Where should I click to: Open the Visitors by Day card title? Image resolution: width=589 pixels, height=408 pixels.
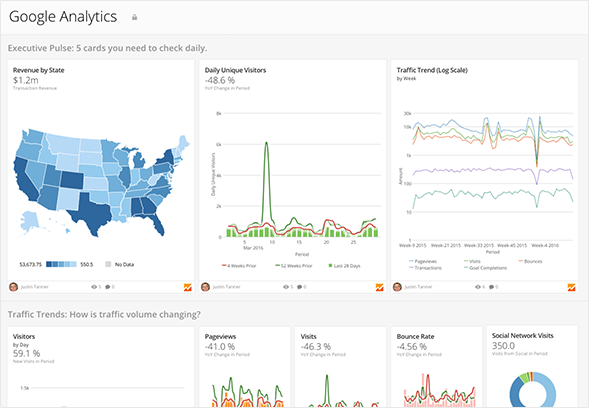24,337
